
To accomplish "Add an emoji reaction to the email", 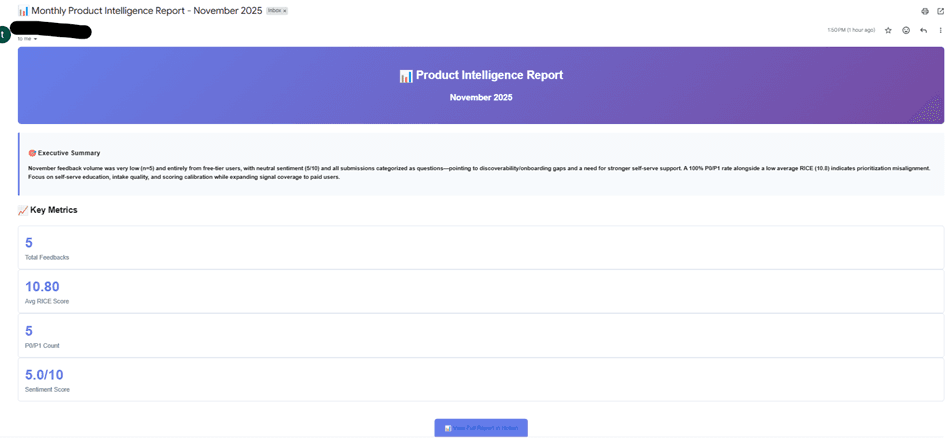I will pyautogui.click(x=906, y=30).
